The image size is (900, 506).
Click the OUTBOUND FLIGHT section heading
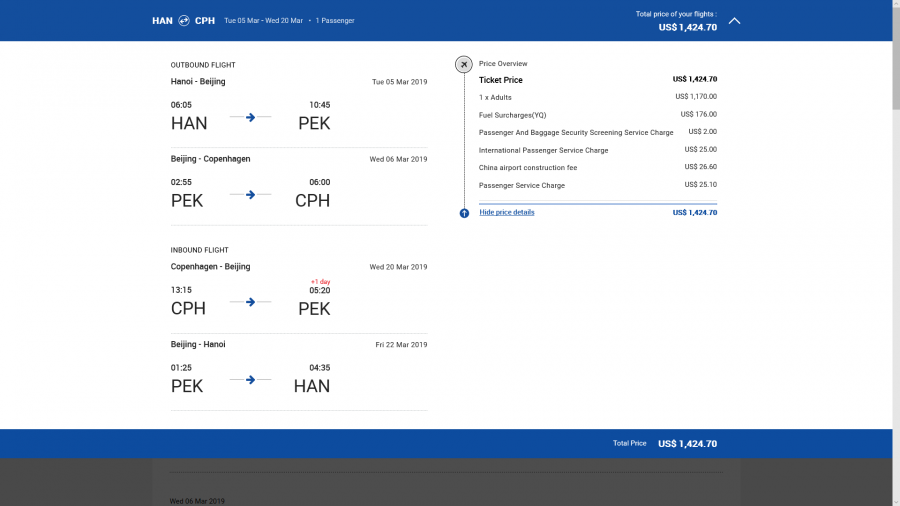coord(203,65)
